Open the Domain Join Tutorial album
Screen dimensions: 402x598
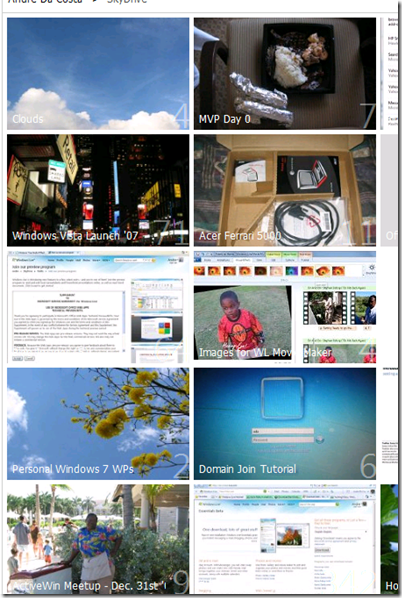(285, 424)
